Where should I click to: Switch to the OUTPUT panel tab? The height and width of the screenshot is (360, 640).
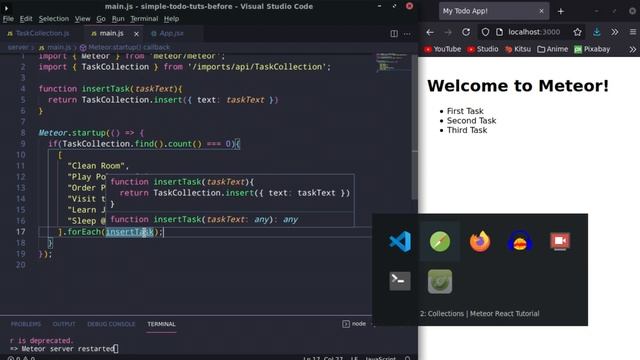tap(64, 324)
